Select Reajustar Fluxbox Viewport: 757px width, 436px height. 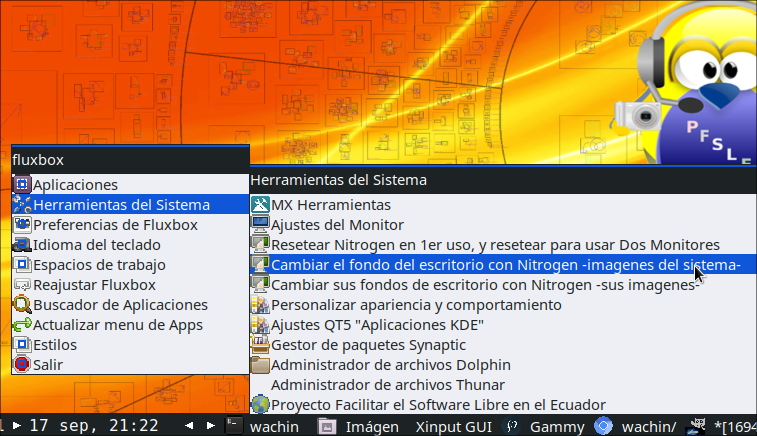[x=130, y=285]
